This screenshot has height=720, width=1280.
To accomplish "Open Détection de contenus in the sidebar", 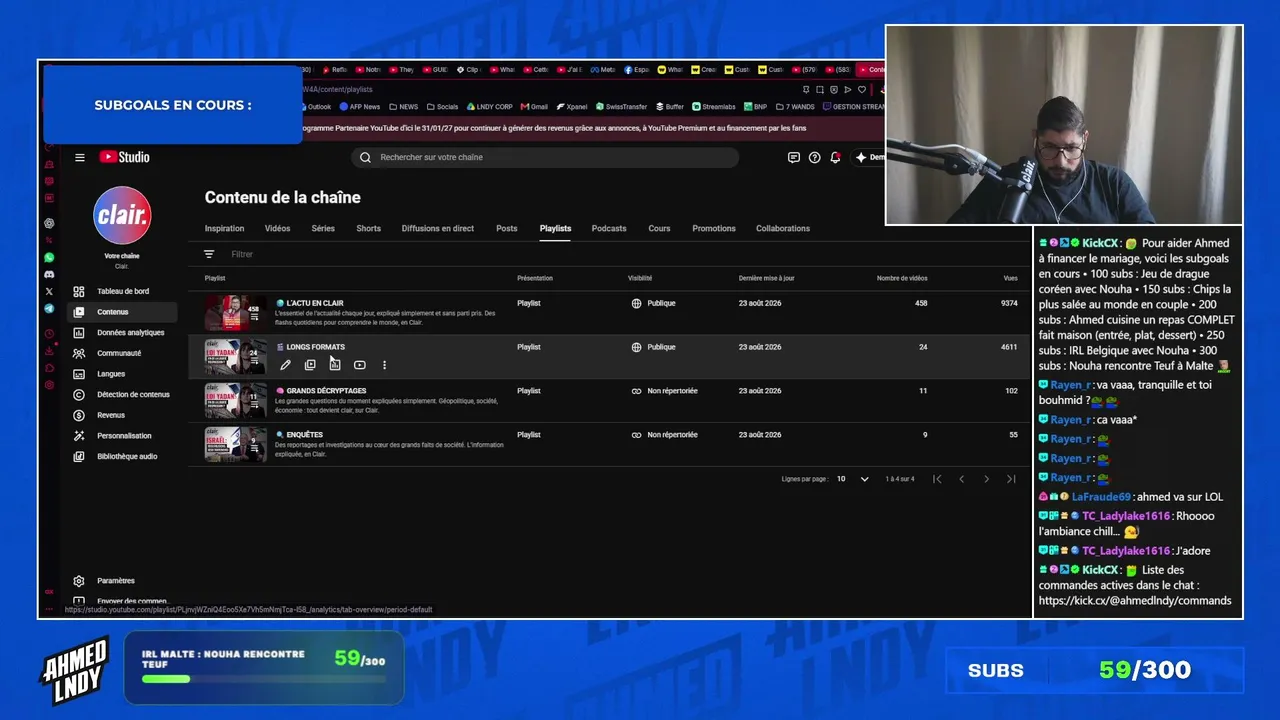I will [x=122, y=394].
